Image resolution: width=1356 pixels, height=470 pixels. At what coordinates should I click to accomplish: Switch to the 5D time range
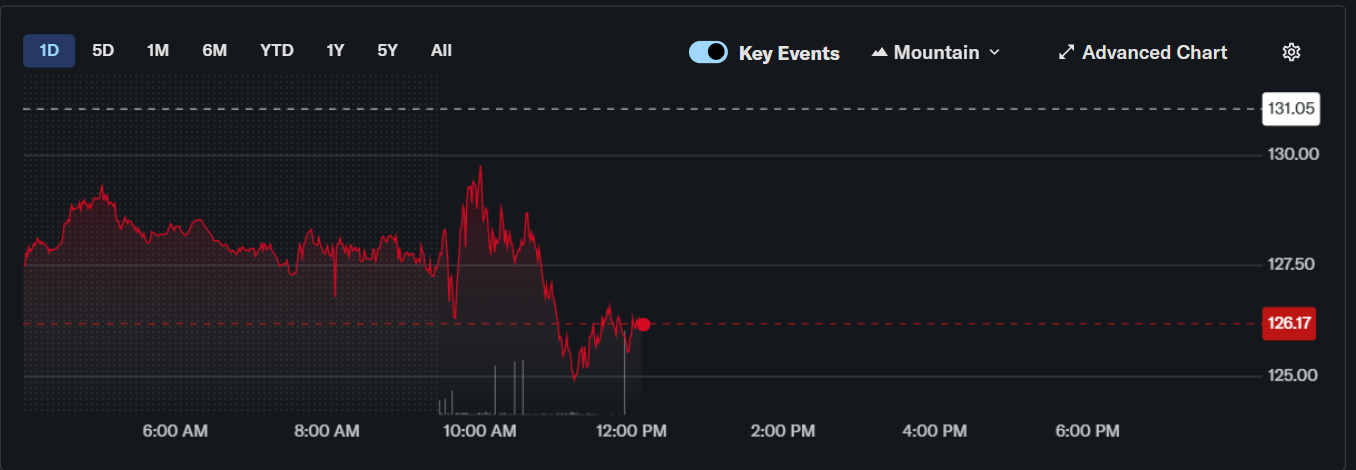(x=103, y=50)
